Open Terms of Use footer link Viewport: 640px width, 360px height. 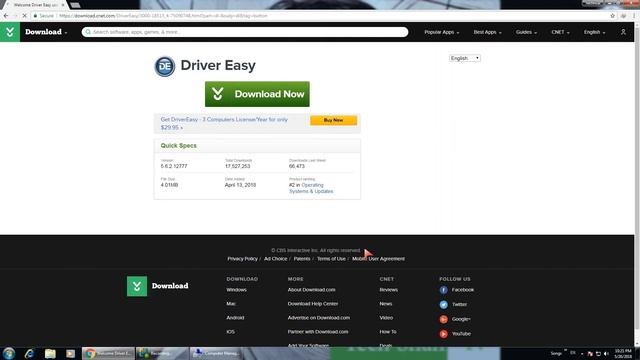click(331, 259)
